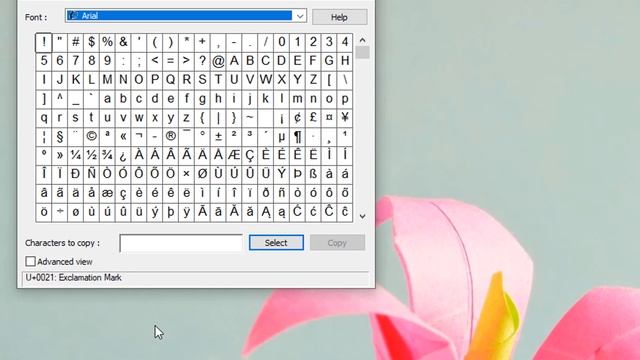Select the capital Æ ligature cell
Image resolution: width=640 pixels, height=360 pixels.
click(234, 155)
